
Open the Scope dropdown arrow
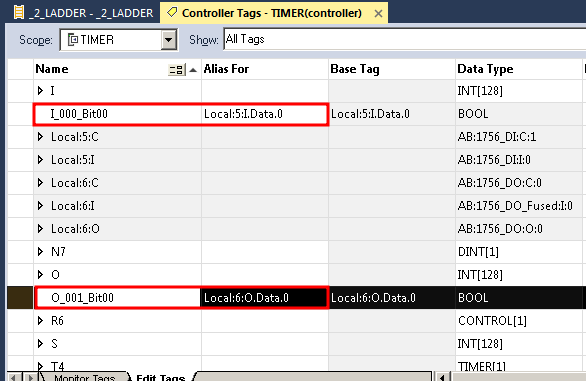pos(169,40)
